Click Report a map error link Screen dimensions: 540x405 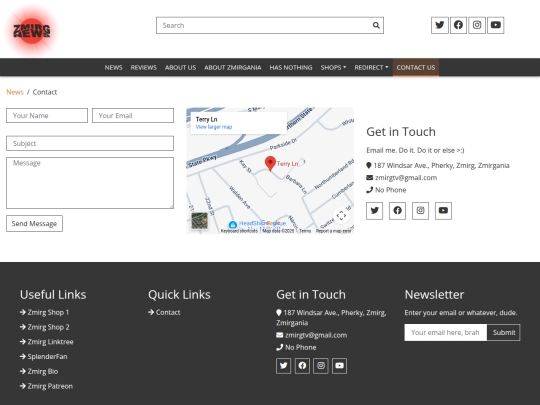(x=334, y=231)
